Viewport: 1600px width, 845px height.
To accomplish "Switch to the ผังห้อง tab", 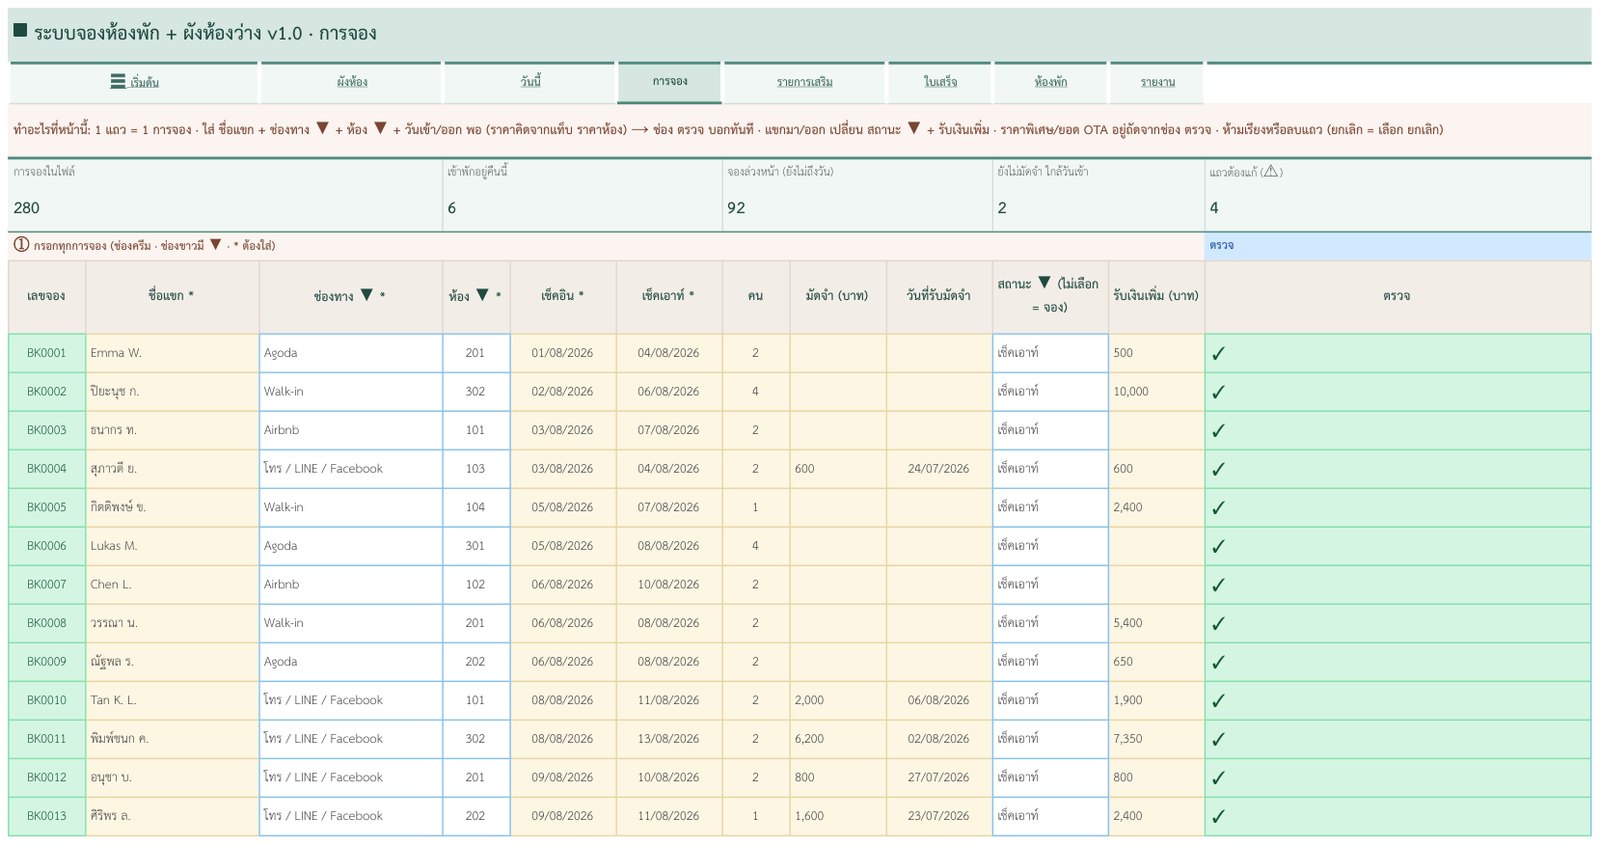I will tap(352, 82).
